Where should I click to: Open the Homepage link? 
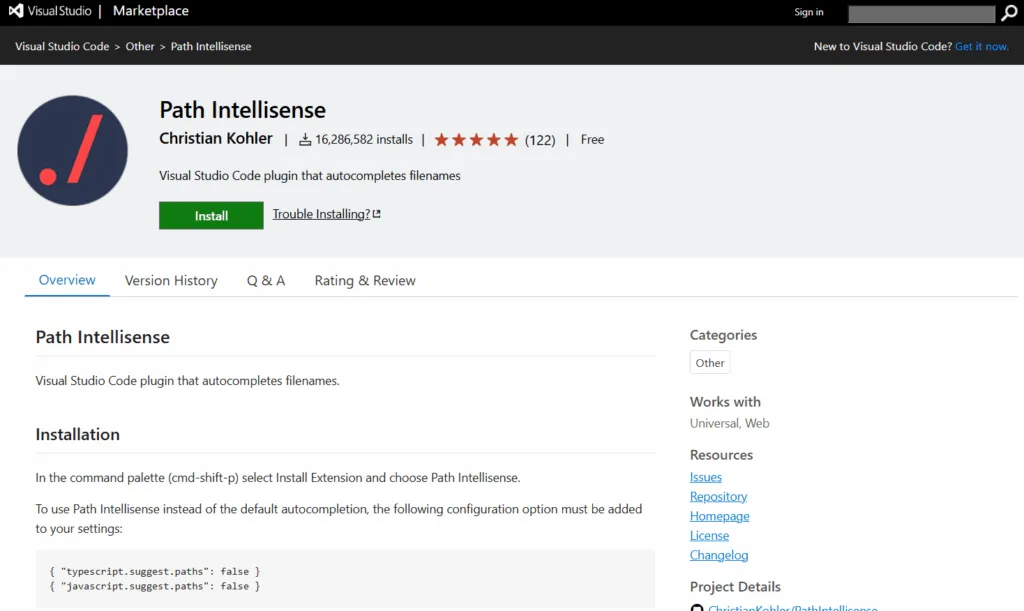pyautogui.click(x=720, y=516)
